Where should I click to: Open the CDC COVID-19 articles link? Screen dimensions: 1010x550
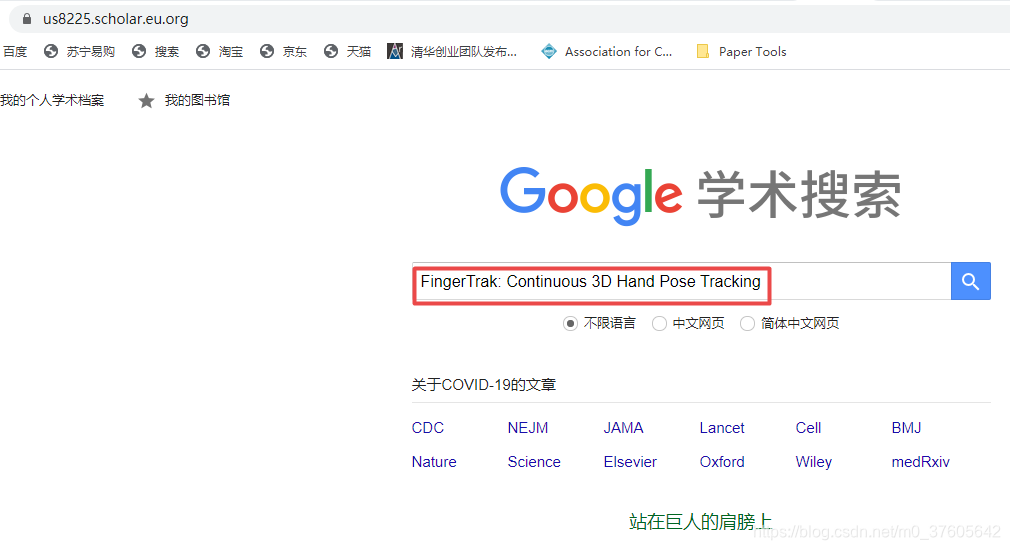428,428
